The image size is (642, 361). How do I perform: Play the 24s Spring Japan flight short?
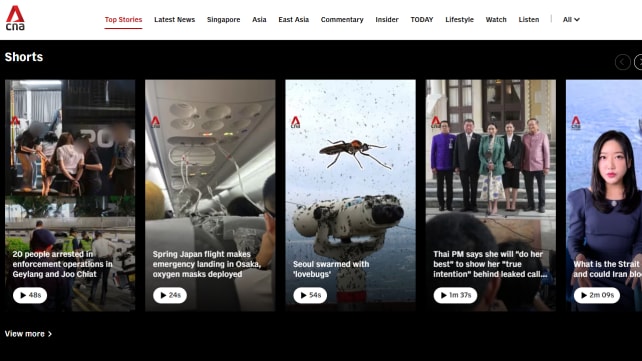170,295
